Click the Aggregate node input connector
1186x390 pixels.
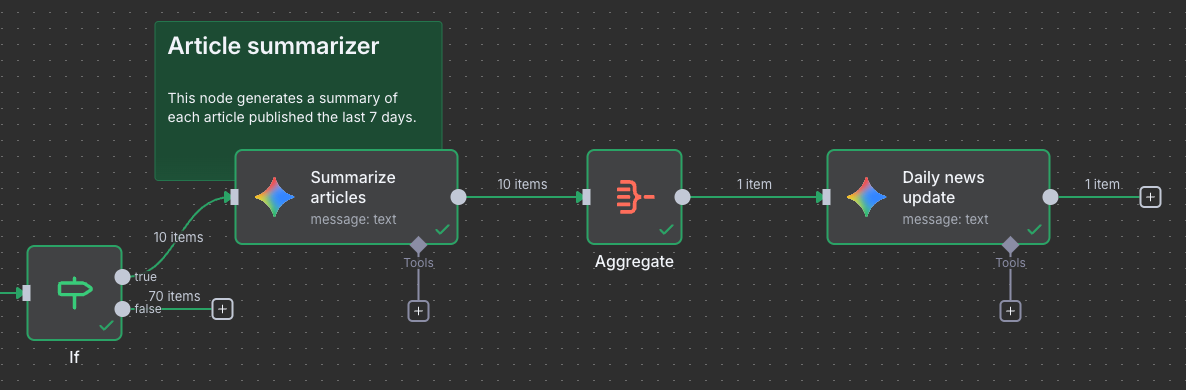[x=586, y=197]
